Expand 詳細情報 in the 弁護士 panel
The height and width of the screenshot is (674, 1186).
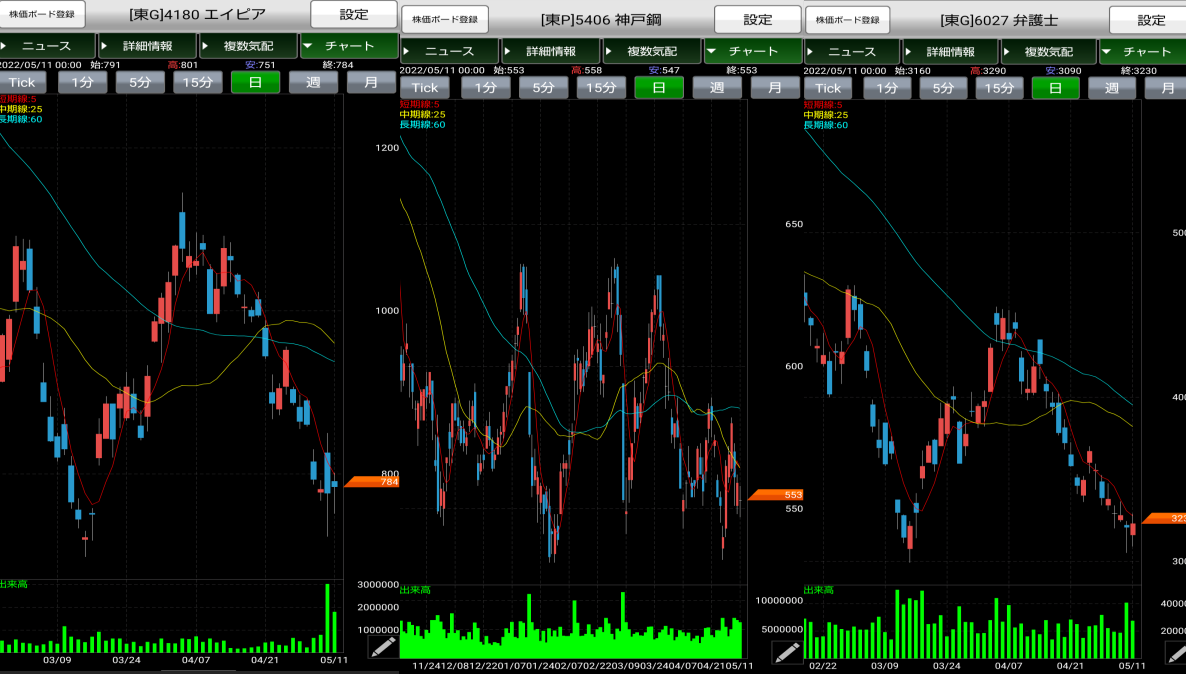(950, 52)
